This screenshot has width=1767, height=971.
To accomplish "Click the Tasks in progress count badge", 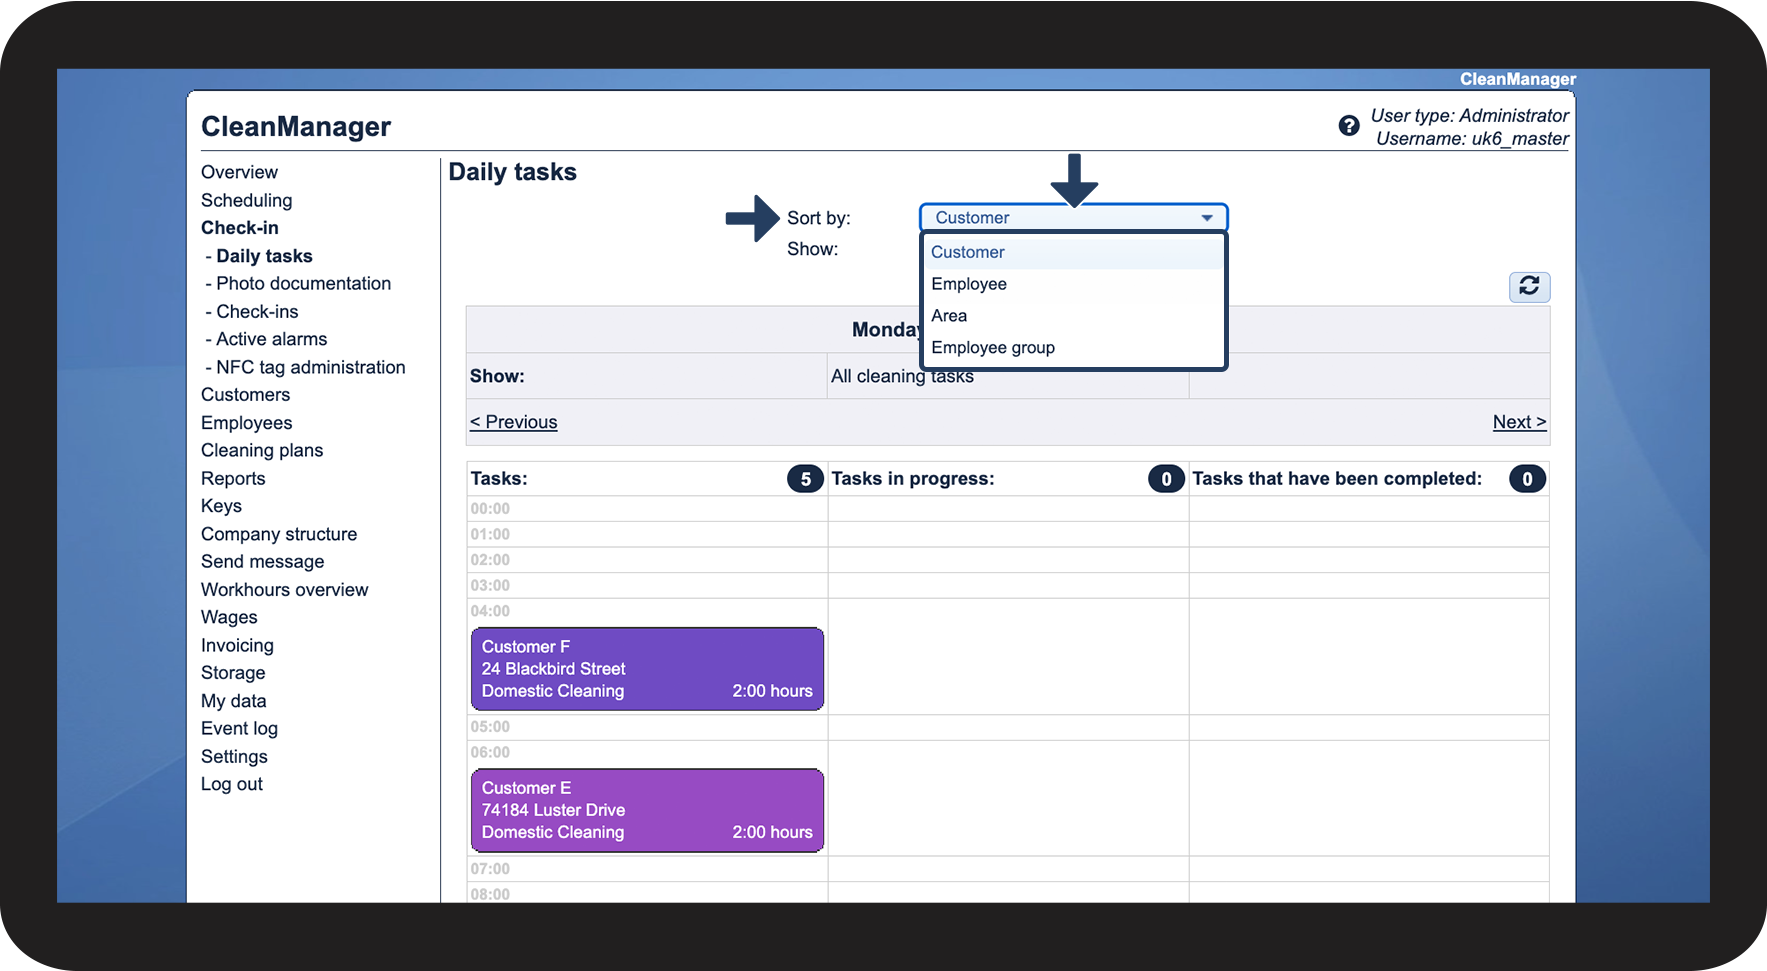I will click(1166, 479).
